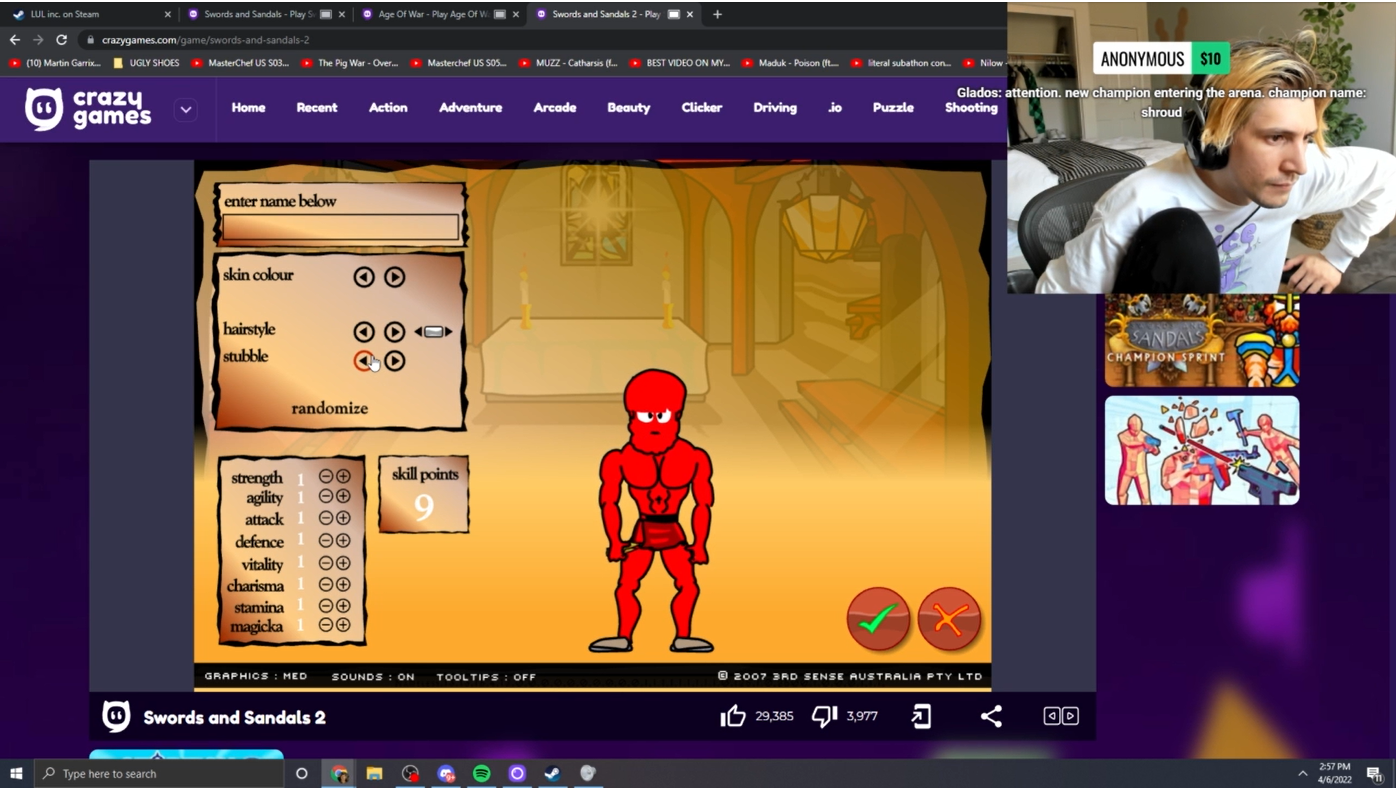The width and height of the screenshot is (1396, 788).
Task: Adjust the hairstyle colour slider
Action: (433, 332)
